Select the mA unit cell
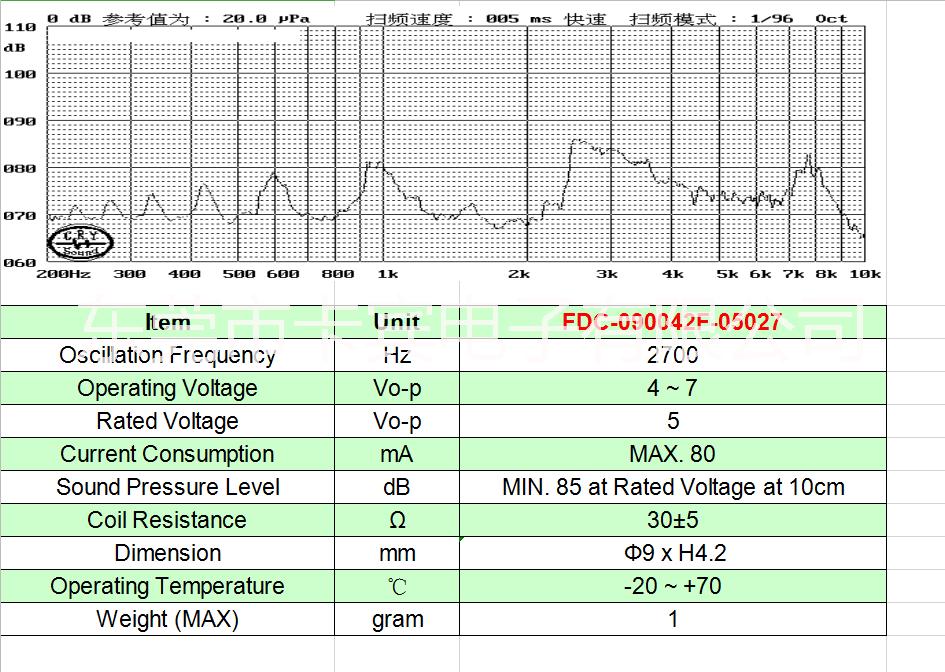 pyautogui.click(x=397, y=454)
